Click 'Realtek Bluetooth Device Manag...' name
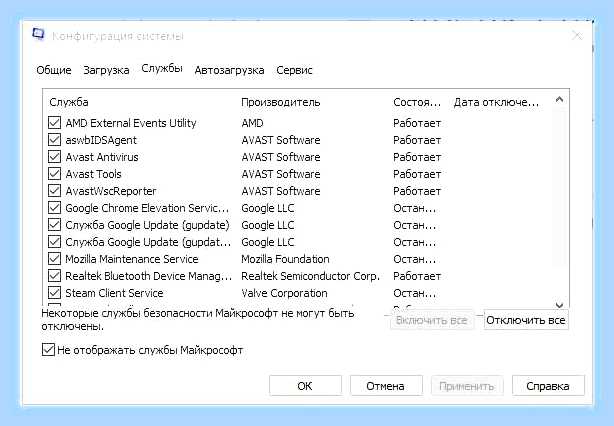 point(149,276)
